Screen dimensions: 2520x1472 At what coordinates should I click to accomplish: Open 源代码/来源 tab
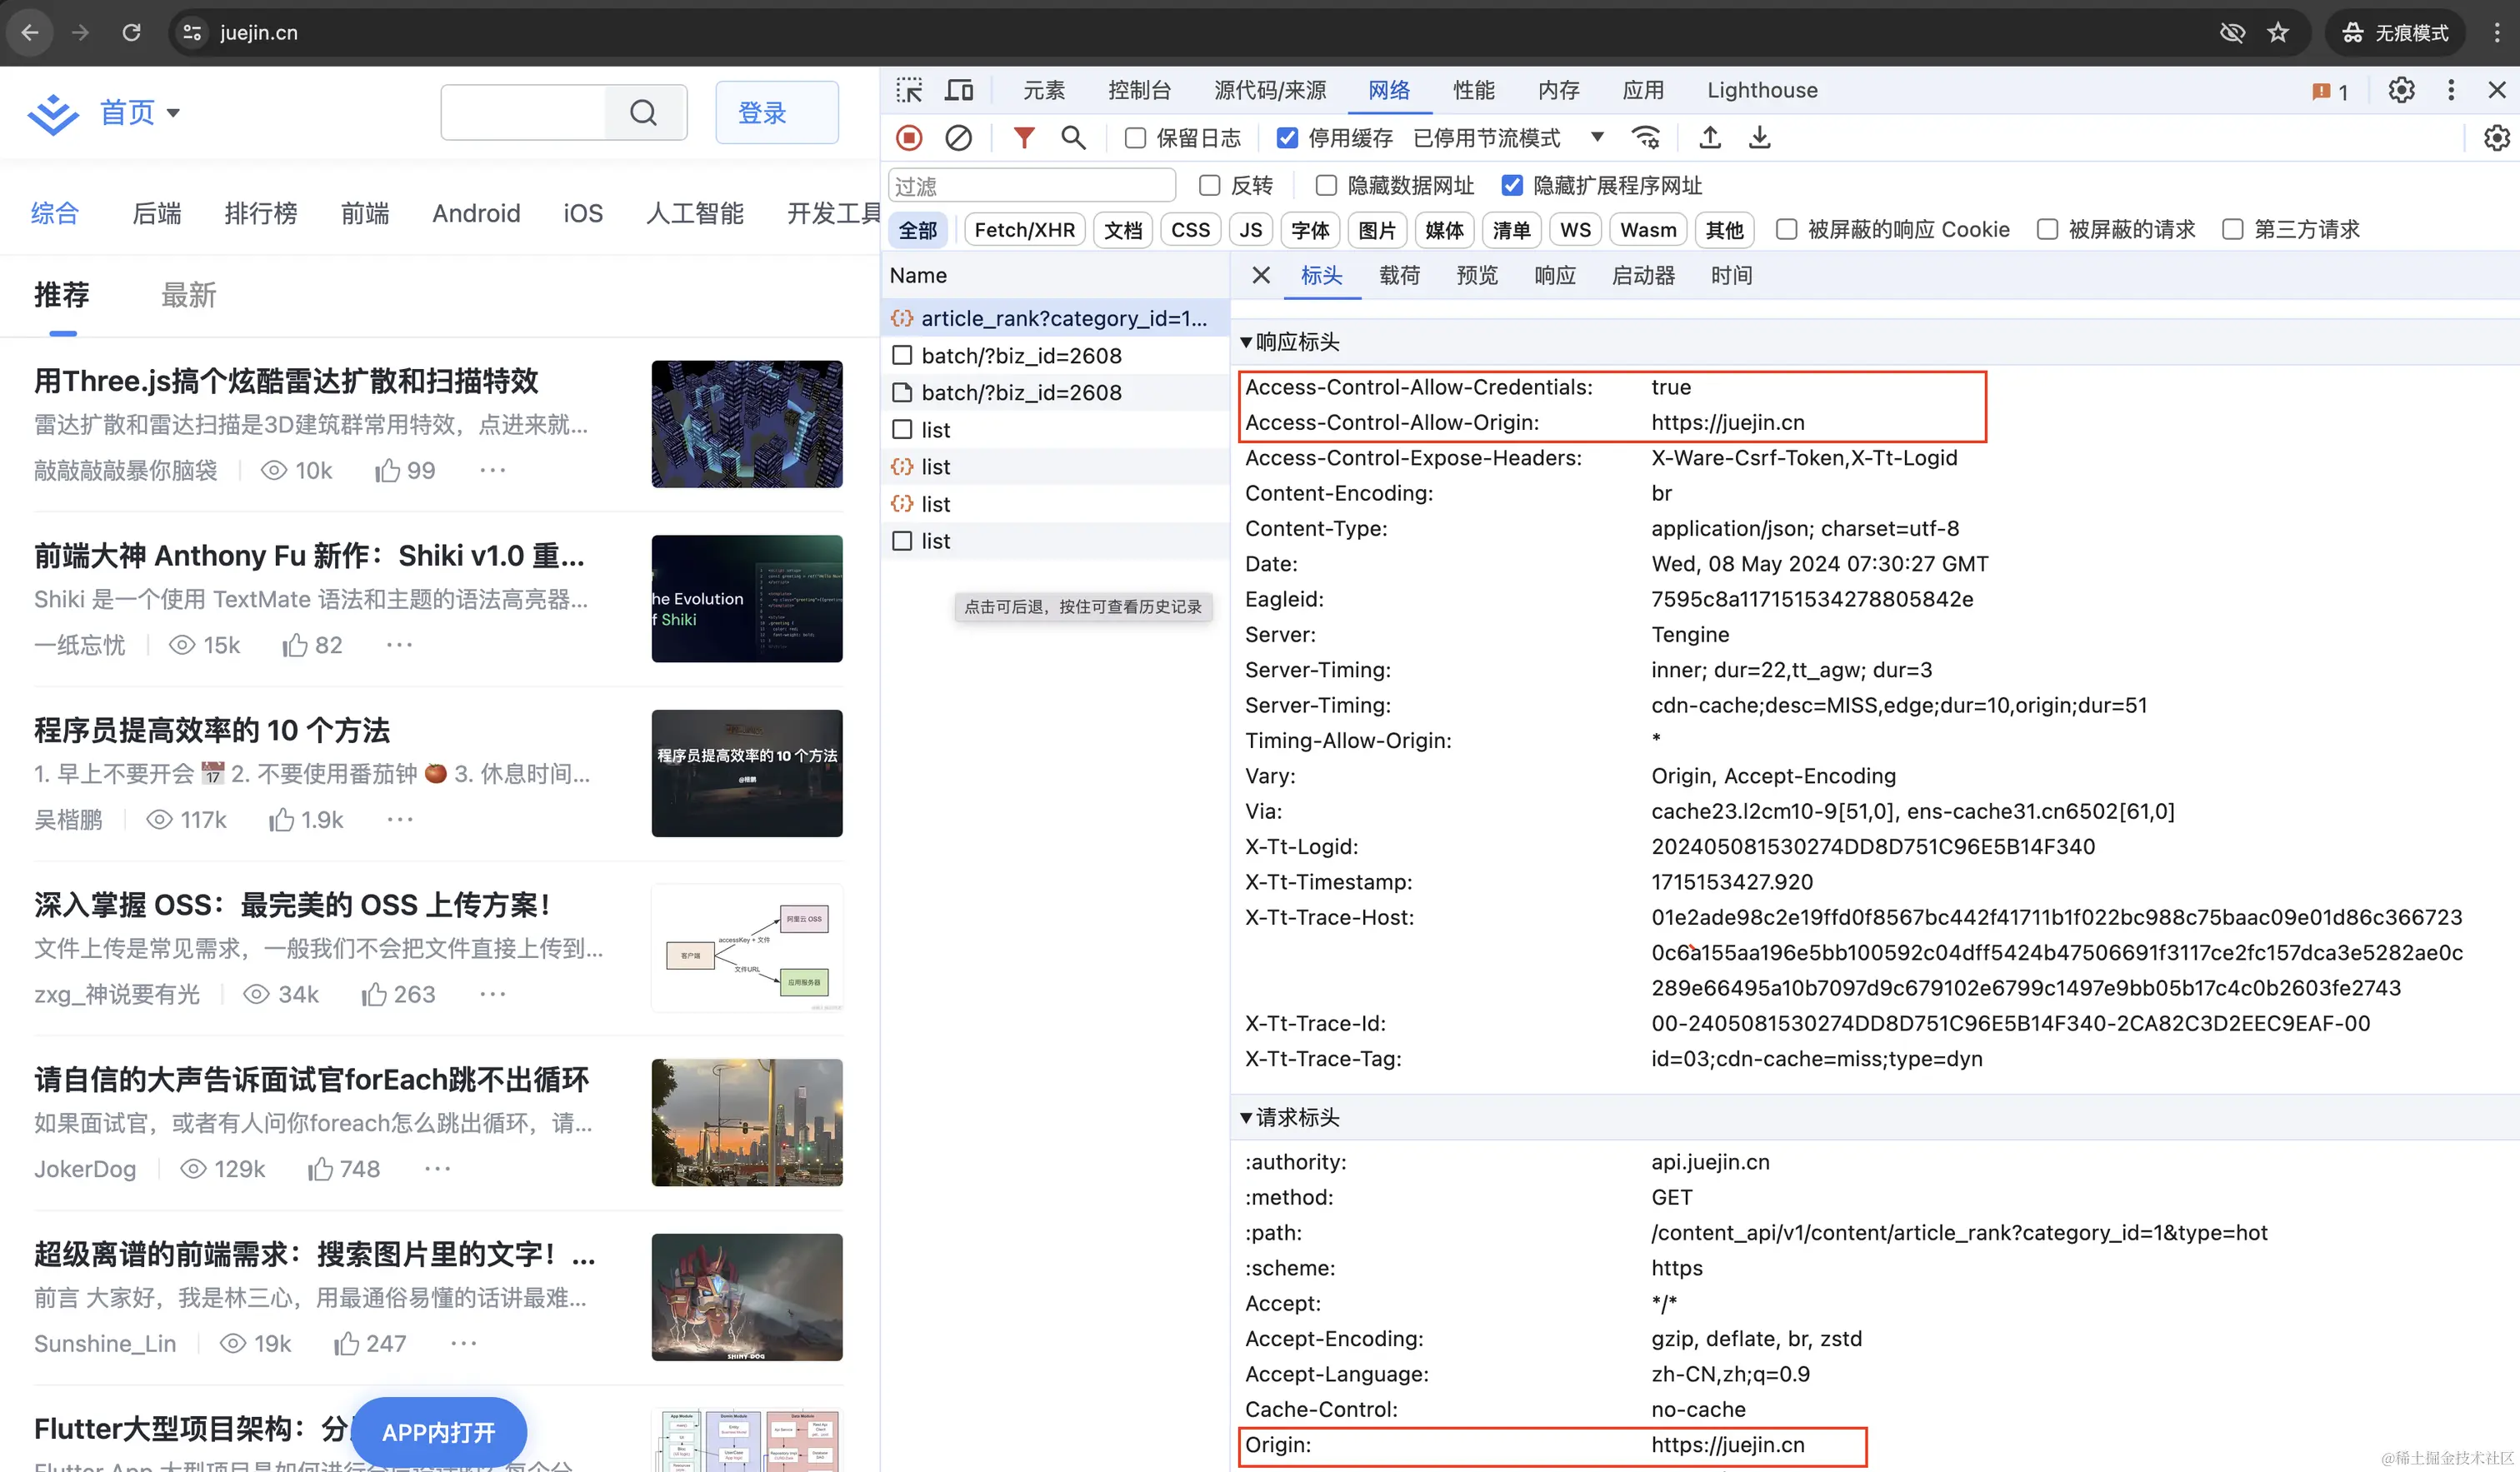tap(1270, 90)
